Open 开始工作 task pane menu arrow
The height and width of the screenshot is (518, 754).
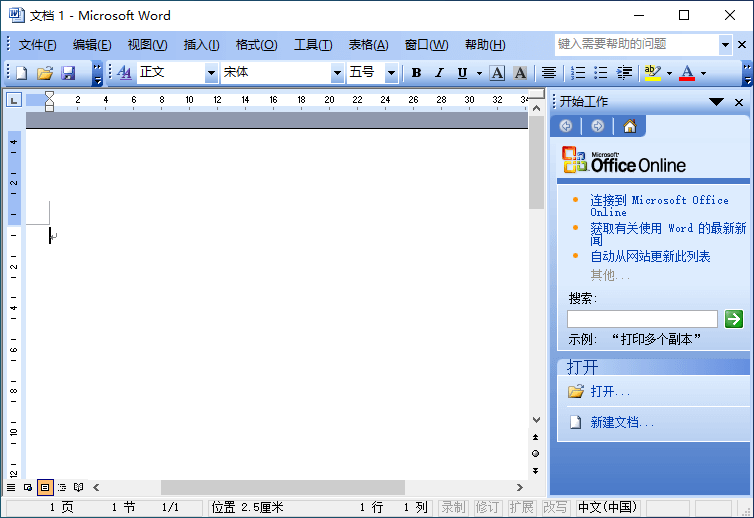(716, 101)
